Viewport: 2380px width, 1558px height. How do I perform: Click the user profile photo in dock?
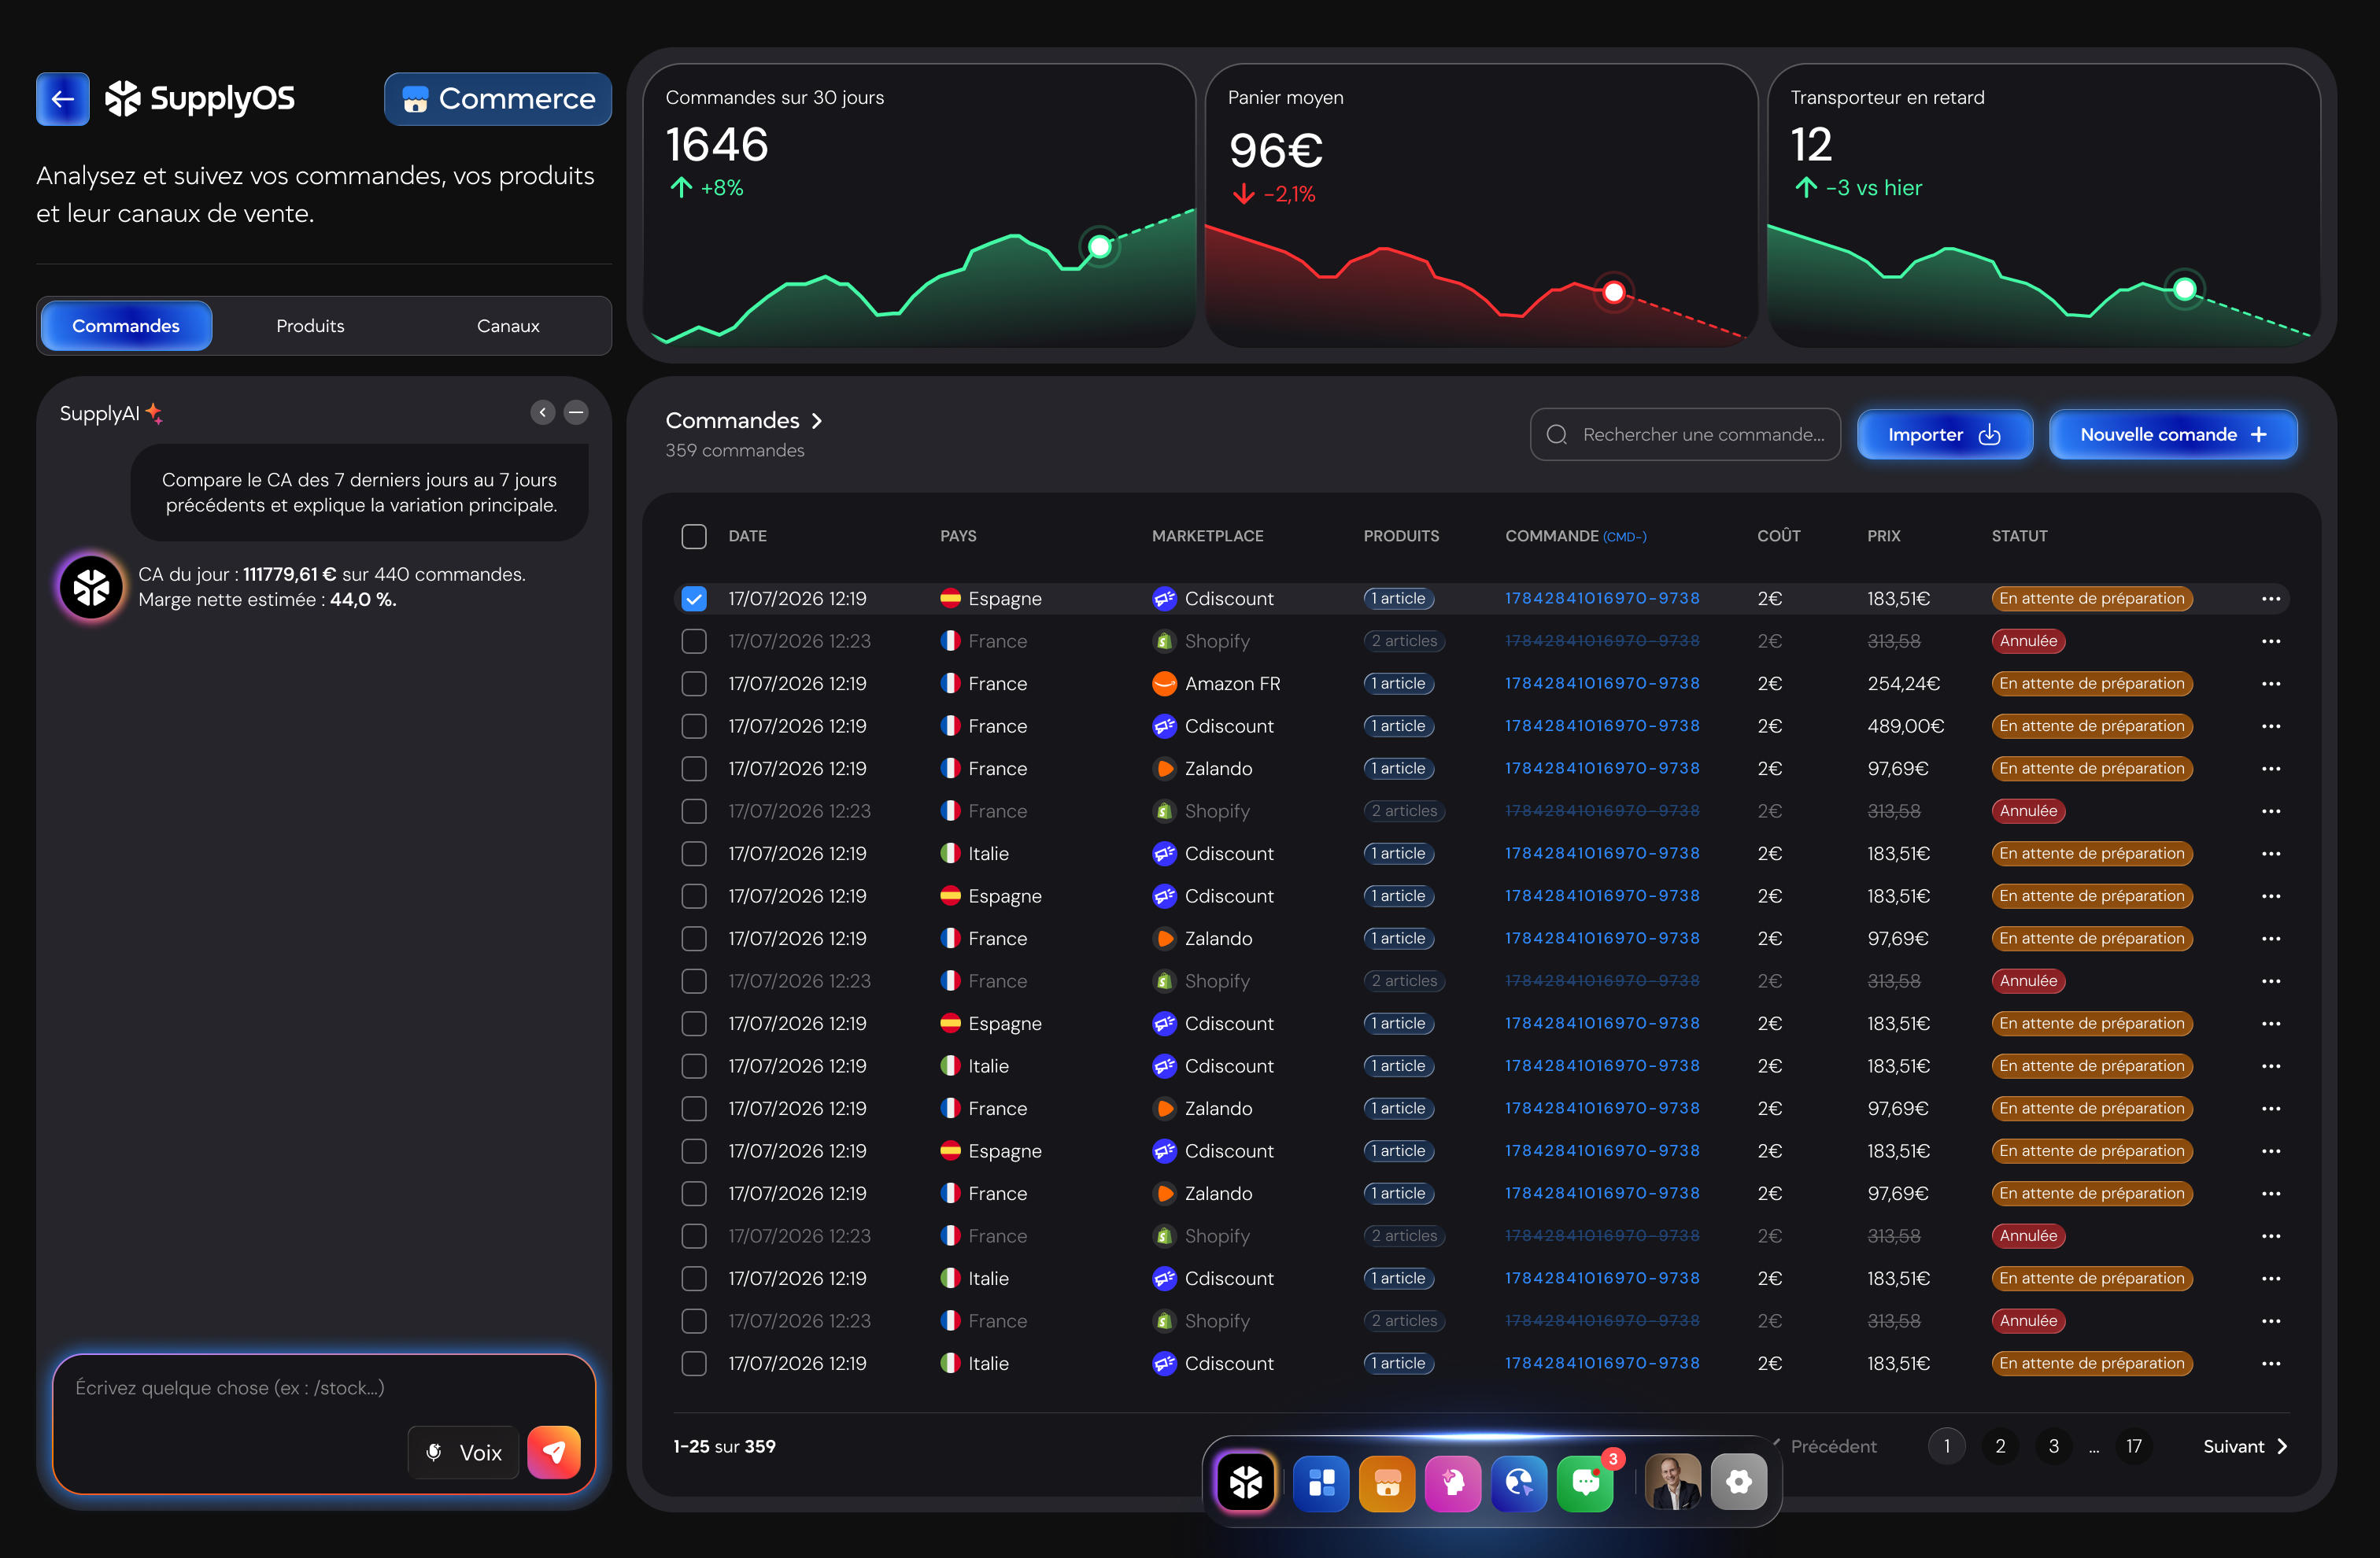coord(1673,1482)
